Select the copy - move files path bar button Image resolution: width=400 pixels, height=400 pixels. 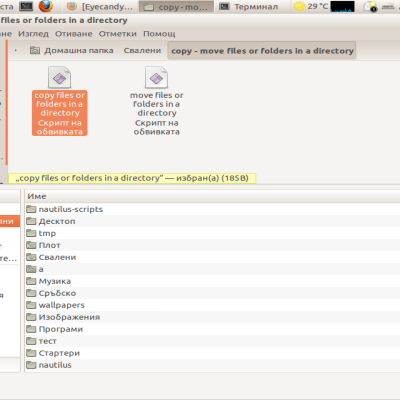tap(262, 51)
